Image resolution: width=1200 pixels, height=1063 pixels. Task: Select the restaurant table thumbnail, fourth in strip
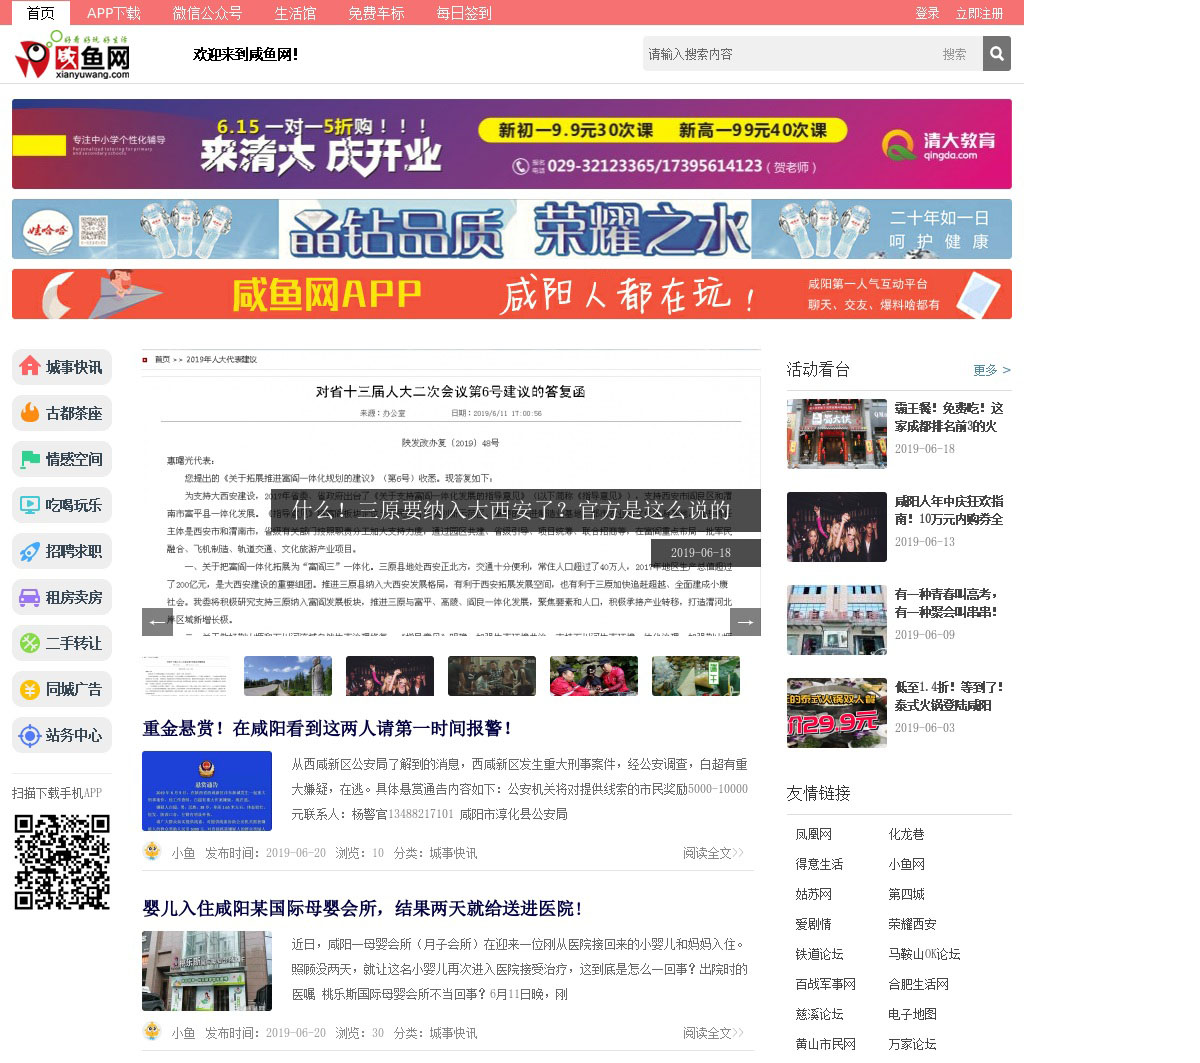492,676
